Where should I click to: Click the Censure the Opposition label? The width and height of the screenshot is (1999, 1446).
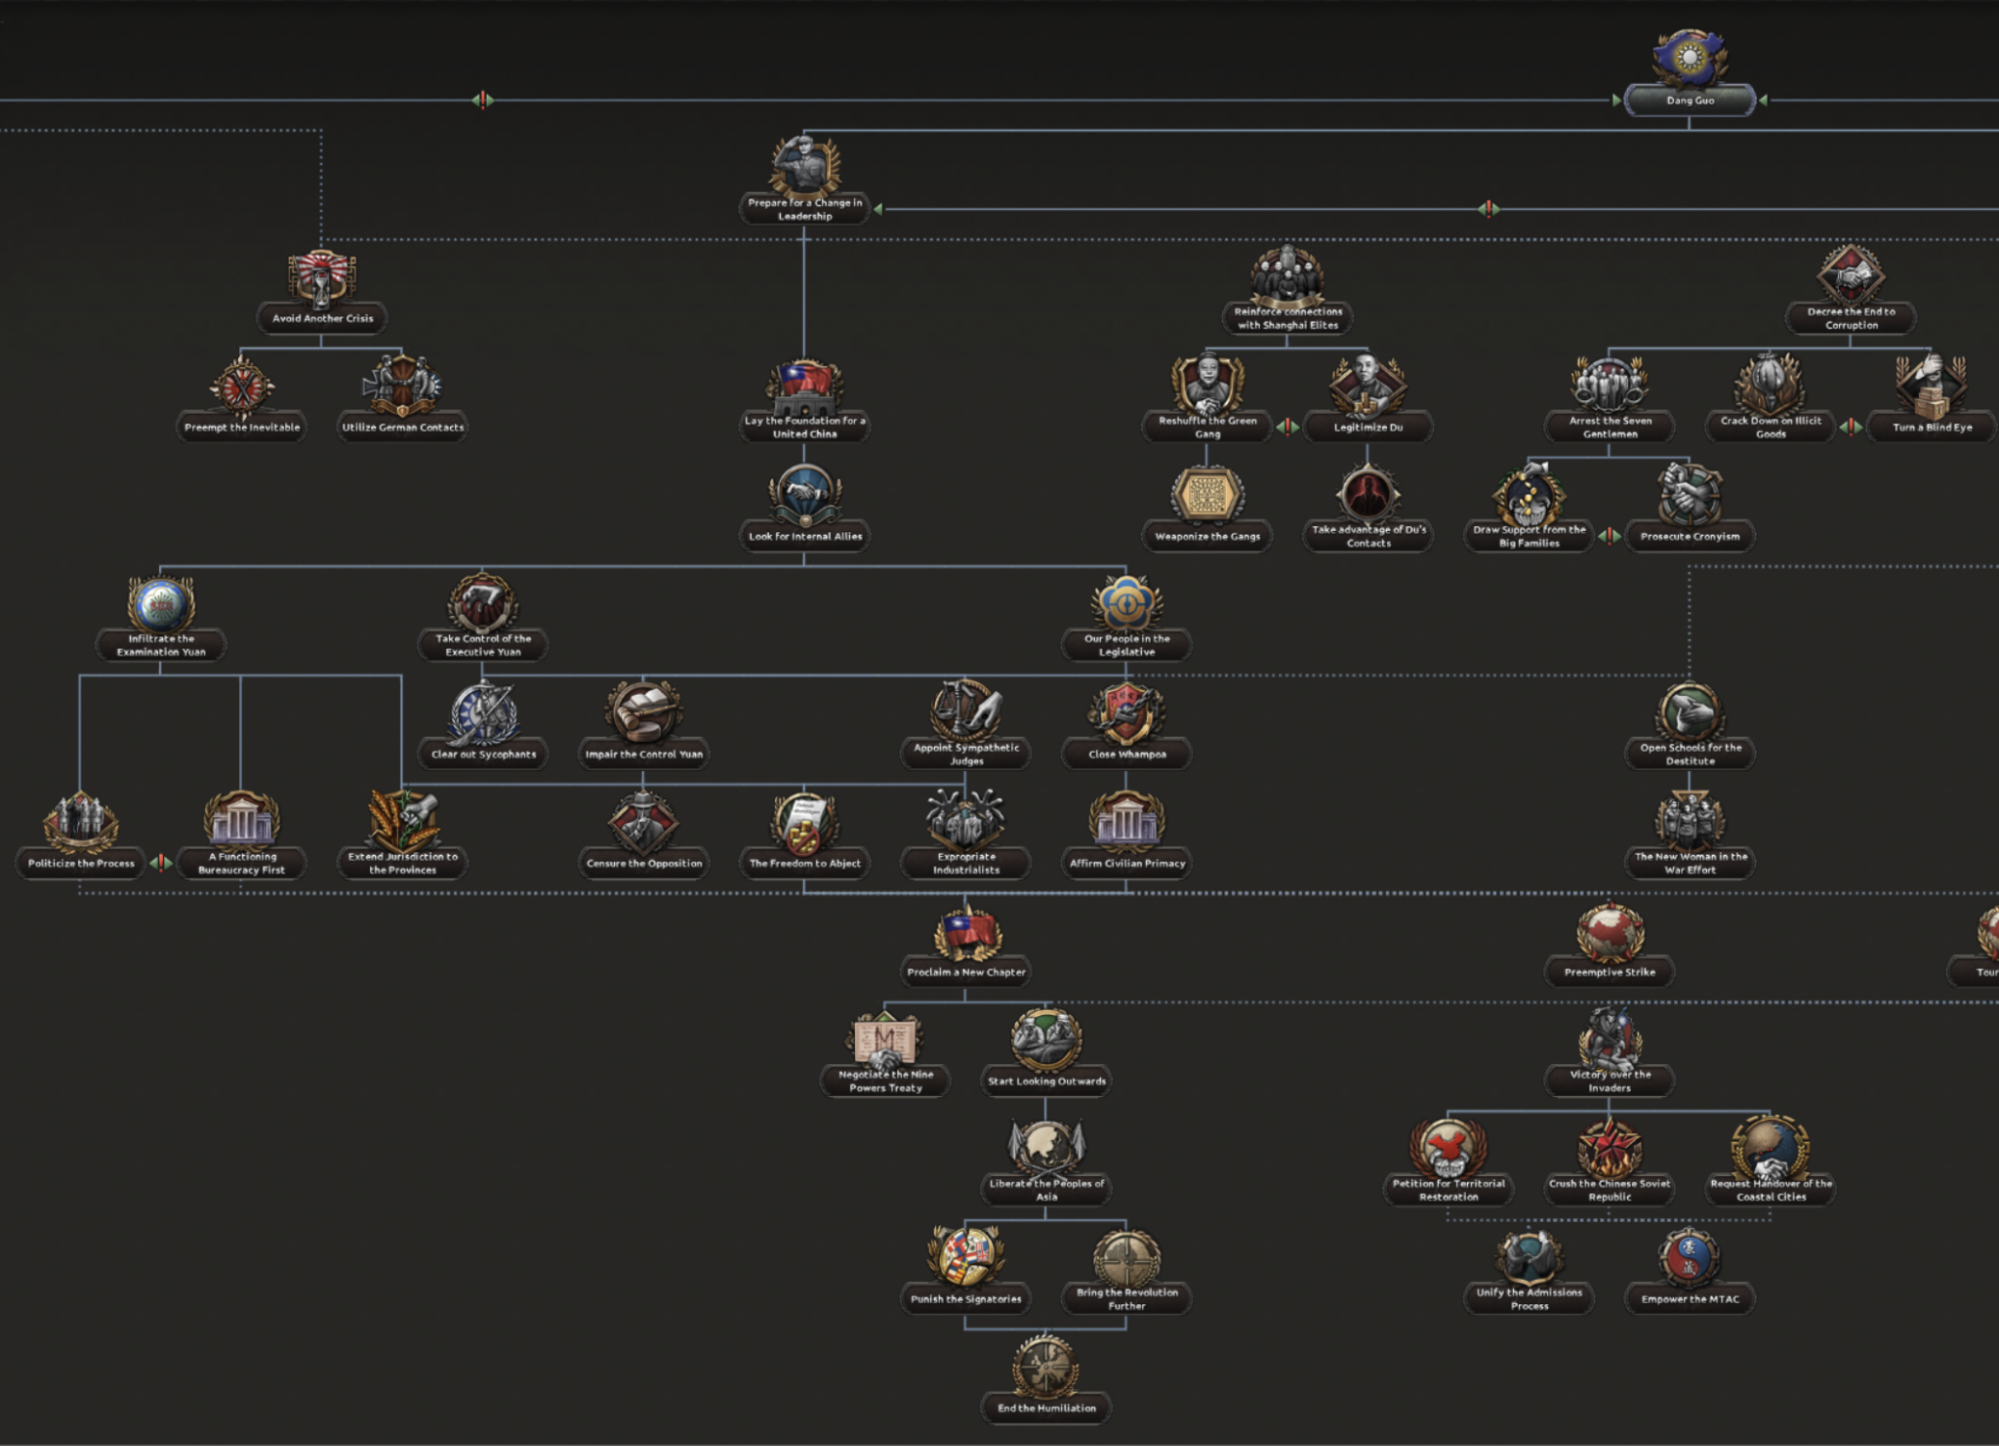click(x=644, y=863)
